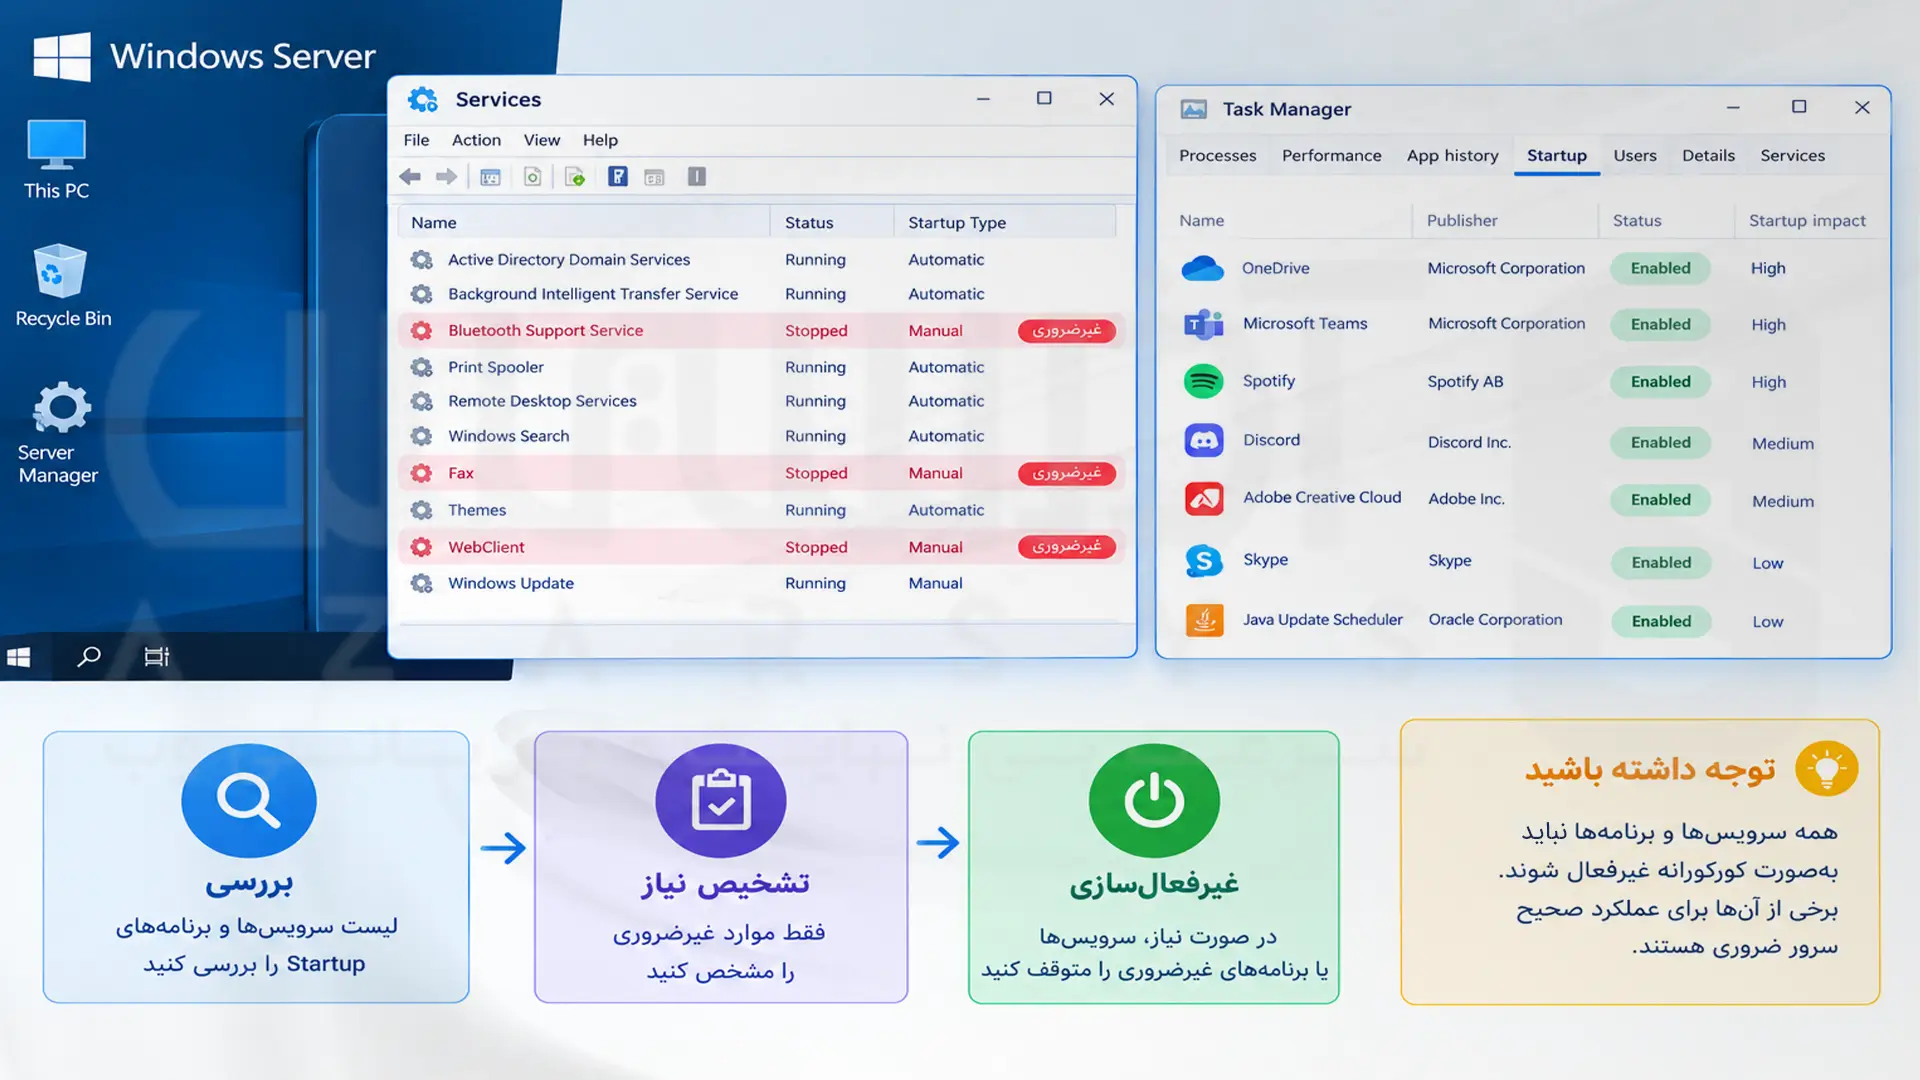The image size is (1920, 1080).
Task: Switch to the Details tab
Action: pos(1708,156)
